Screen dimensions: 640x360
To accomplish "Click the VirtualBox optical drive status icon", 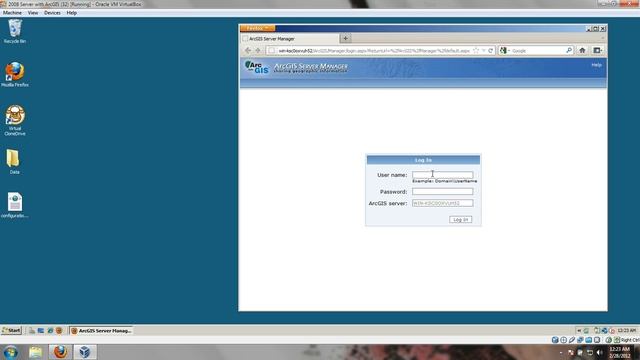I will 563,340.
